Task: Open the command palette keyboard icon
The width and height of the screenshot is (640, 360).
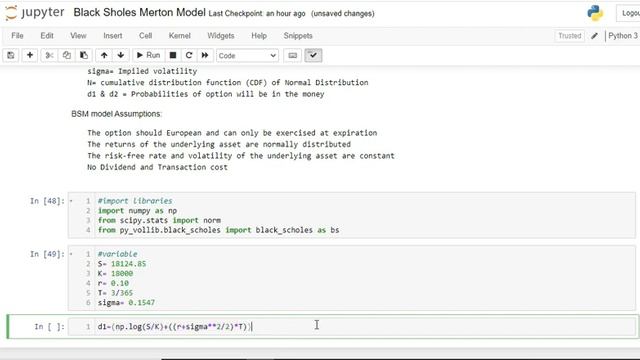Action: coord(293,55)
